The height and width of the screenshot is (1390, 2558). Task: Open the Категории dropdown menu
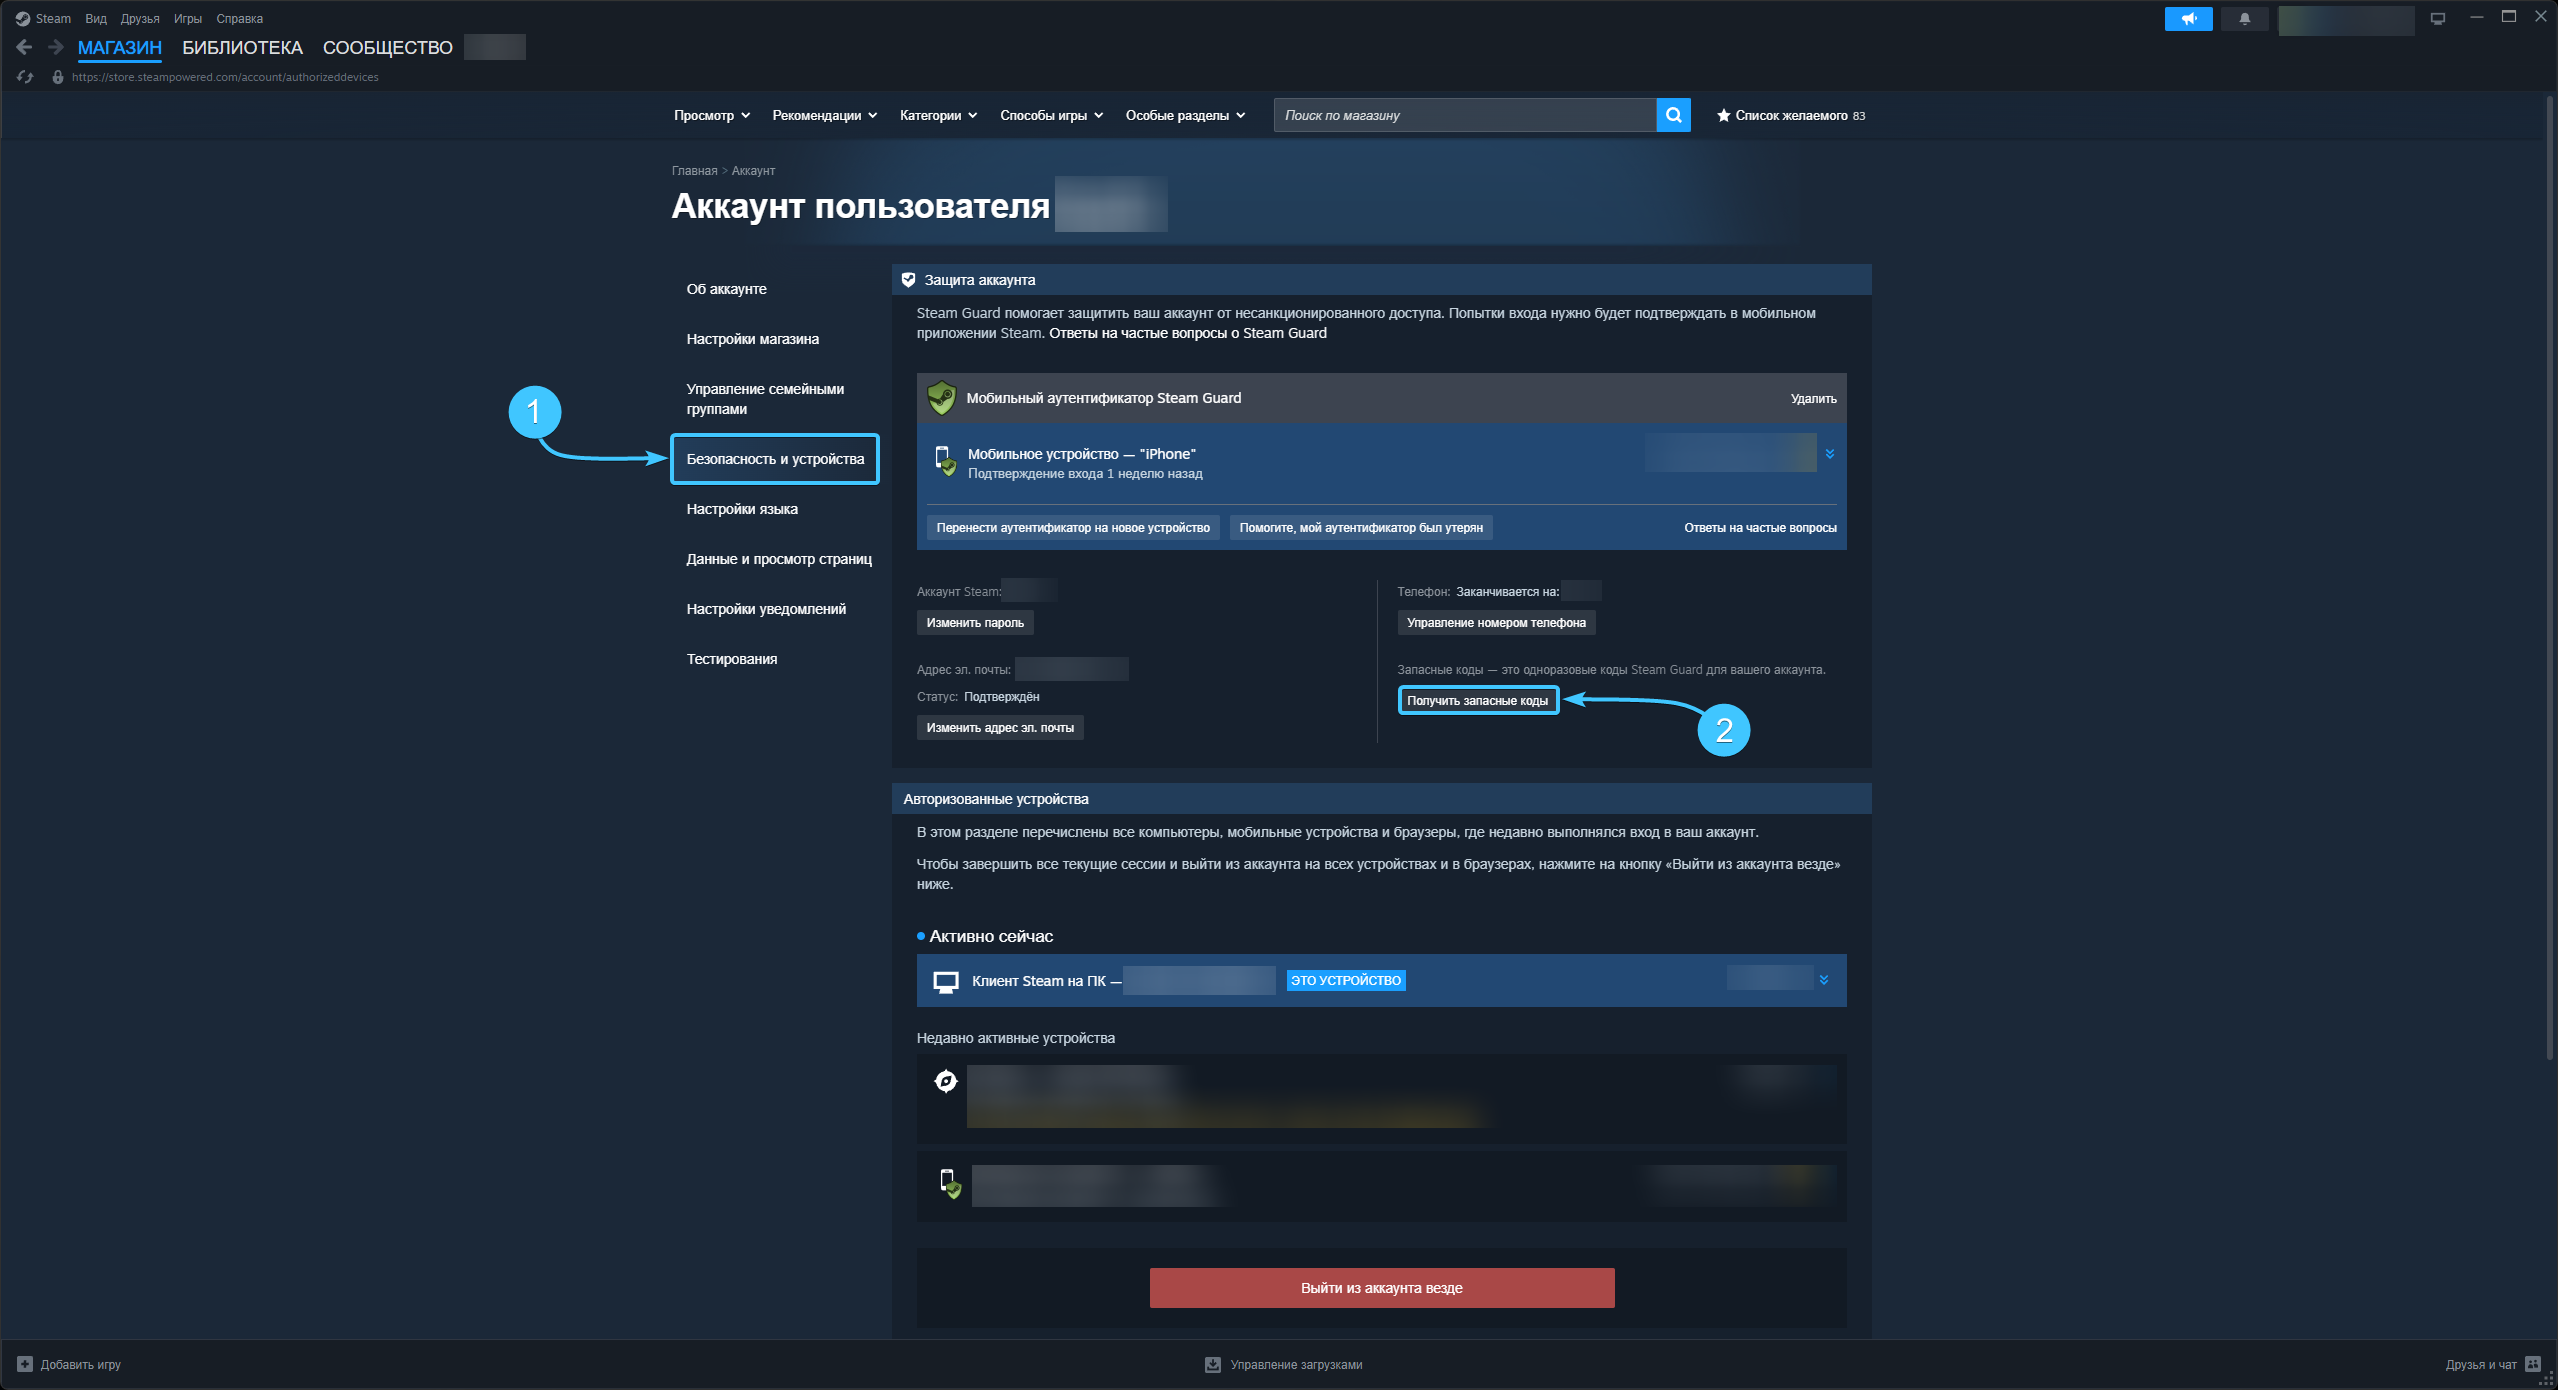938,115
